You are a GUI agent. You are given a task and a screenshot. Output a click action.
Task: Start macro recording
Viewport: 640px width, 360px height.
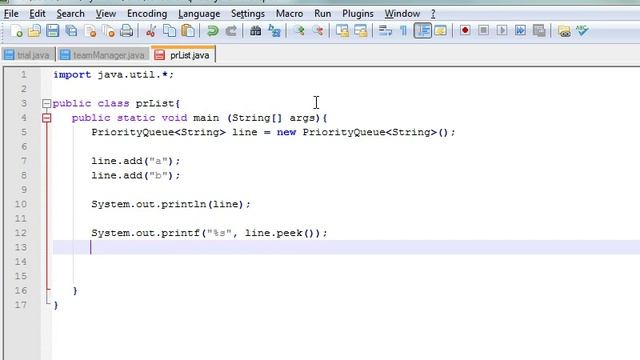tap(465, 31)
